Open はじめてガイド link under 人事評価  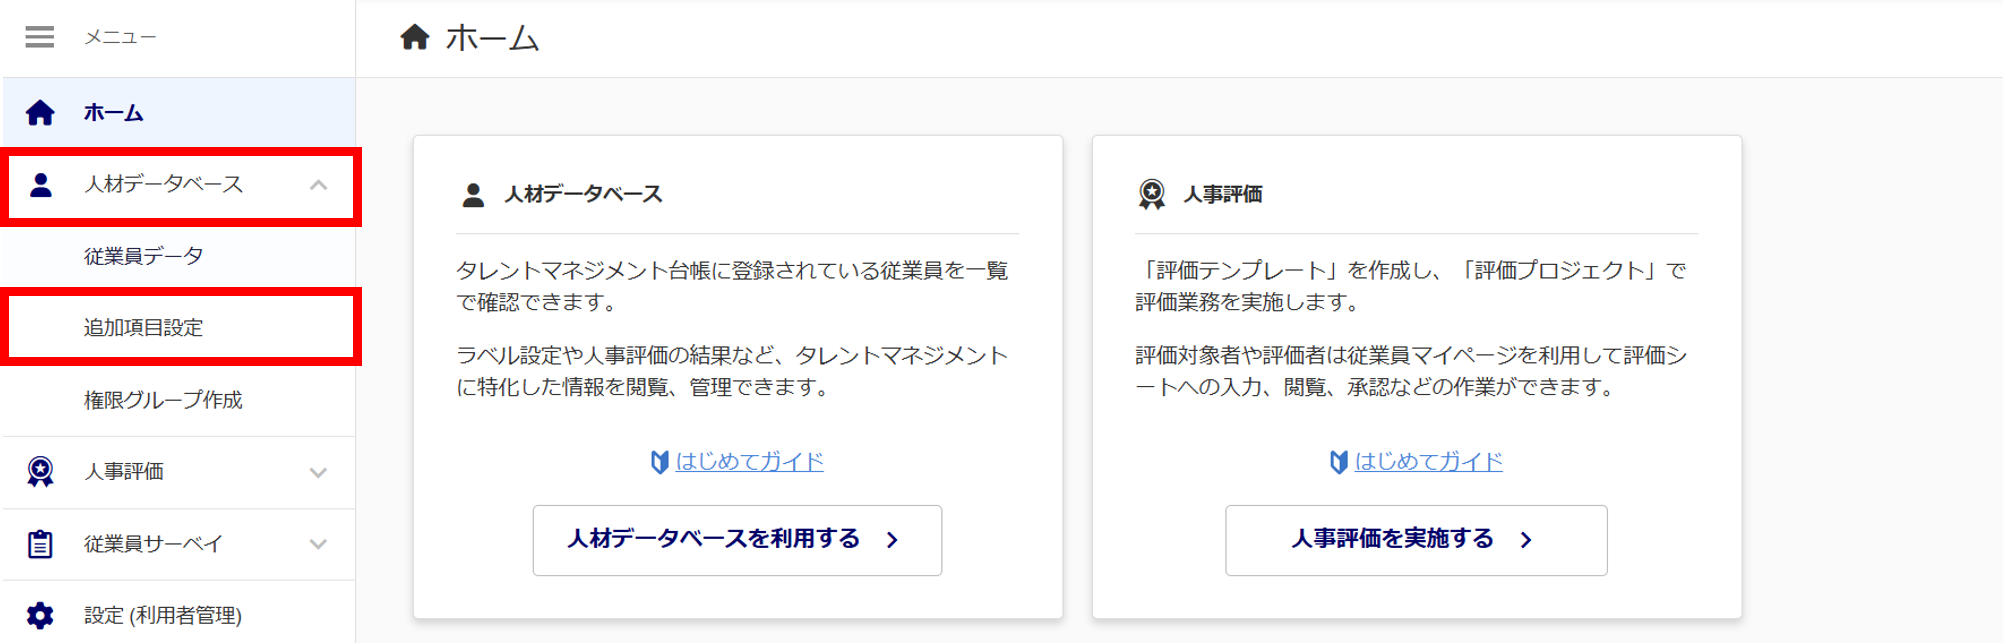(1428, 461)
